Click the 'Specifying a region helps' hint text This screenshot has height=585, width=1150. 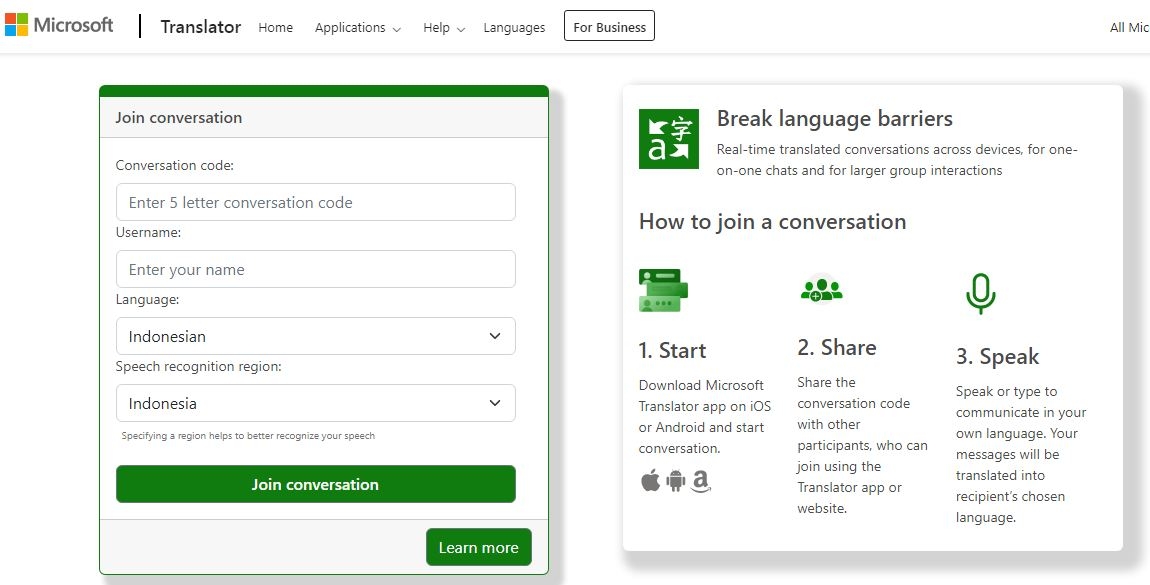pyautogui.click(x=248, y=436)
